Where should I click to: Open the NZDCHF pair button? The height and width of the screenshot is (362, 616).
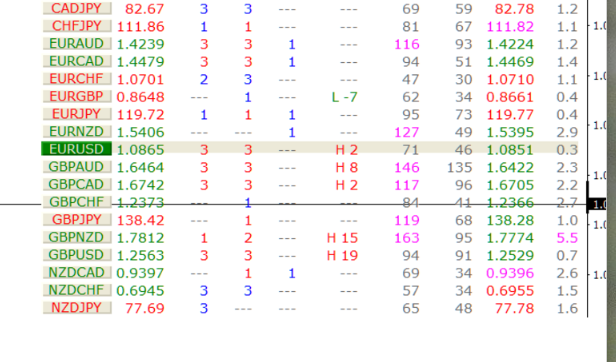[x=77, y=290]
